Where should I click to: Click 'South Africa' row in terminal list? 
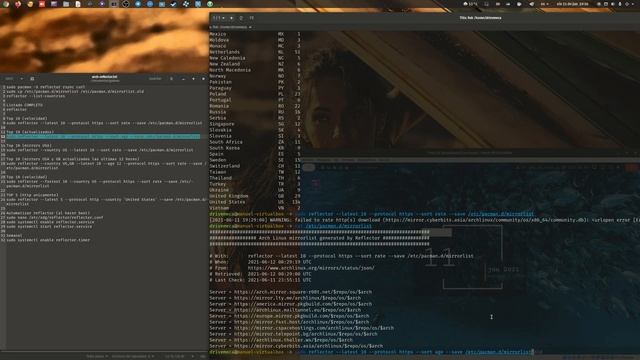[x=255, y=142]
